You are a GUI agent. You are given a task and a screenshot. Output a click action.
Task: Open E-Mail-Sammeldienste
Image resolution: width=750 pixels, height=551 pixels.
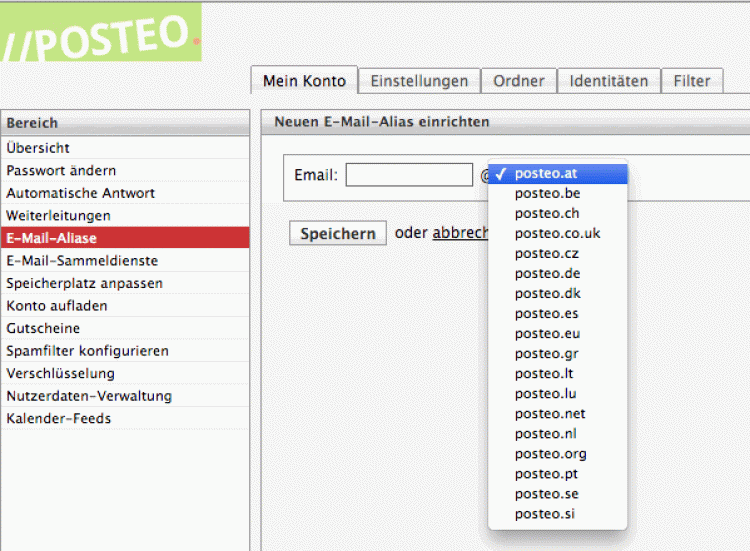125,260
